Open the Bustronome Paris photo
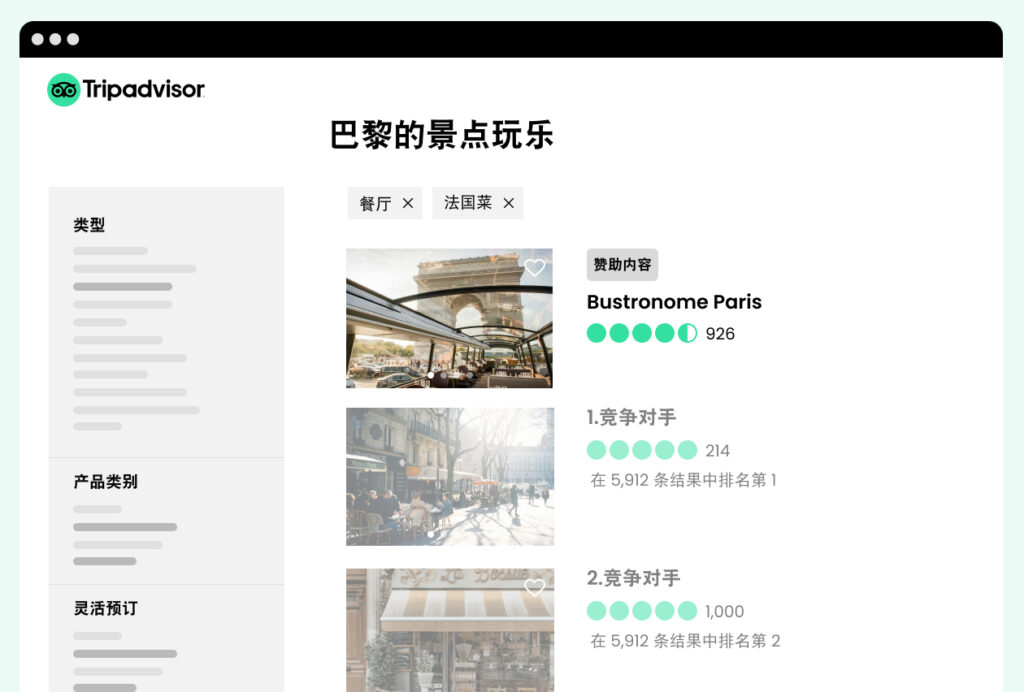 pyautogui.click(x=449, y=318)
